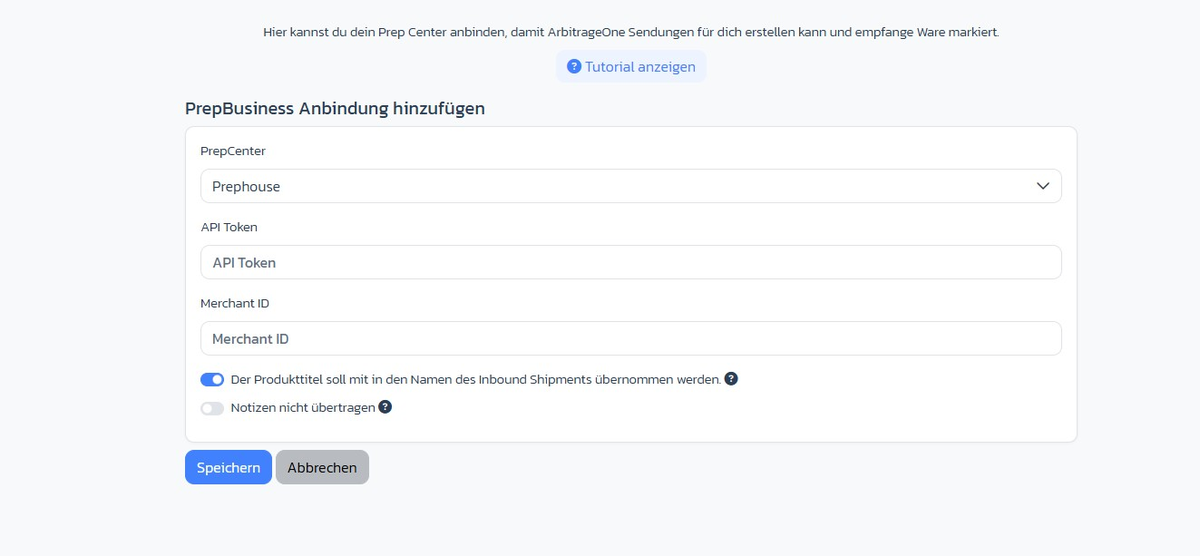This screenshot has width=1200, height=556.
Task: Click the PrepBusiness Anbindung hinzufügen heading
Action: click(335, 109)
